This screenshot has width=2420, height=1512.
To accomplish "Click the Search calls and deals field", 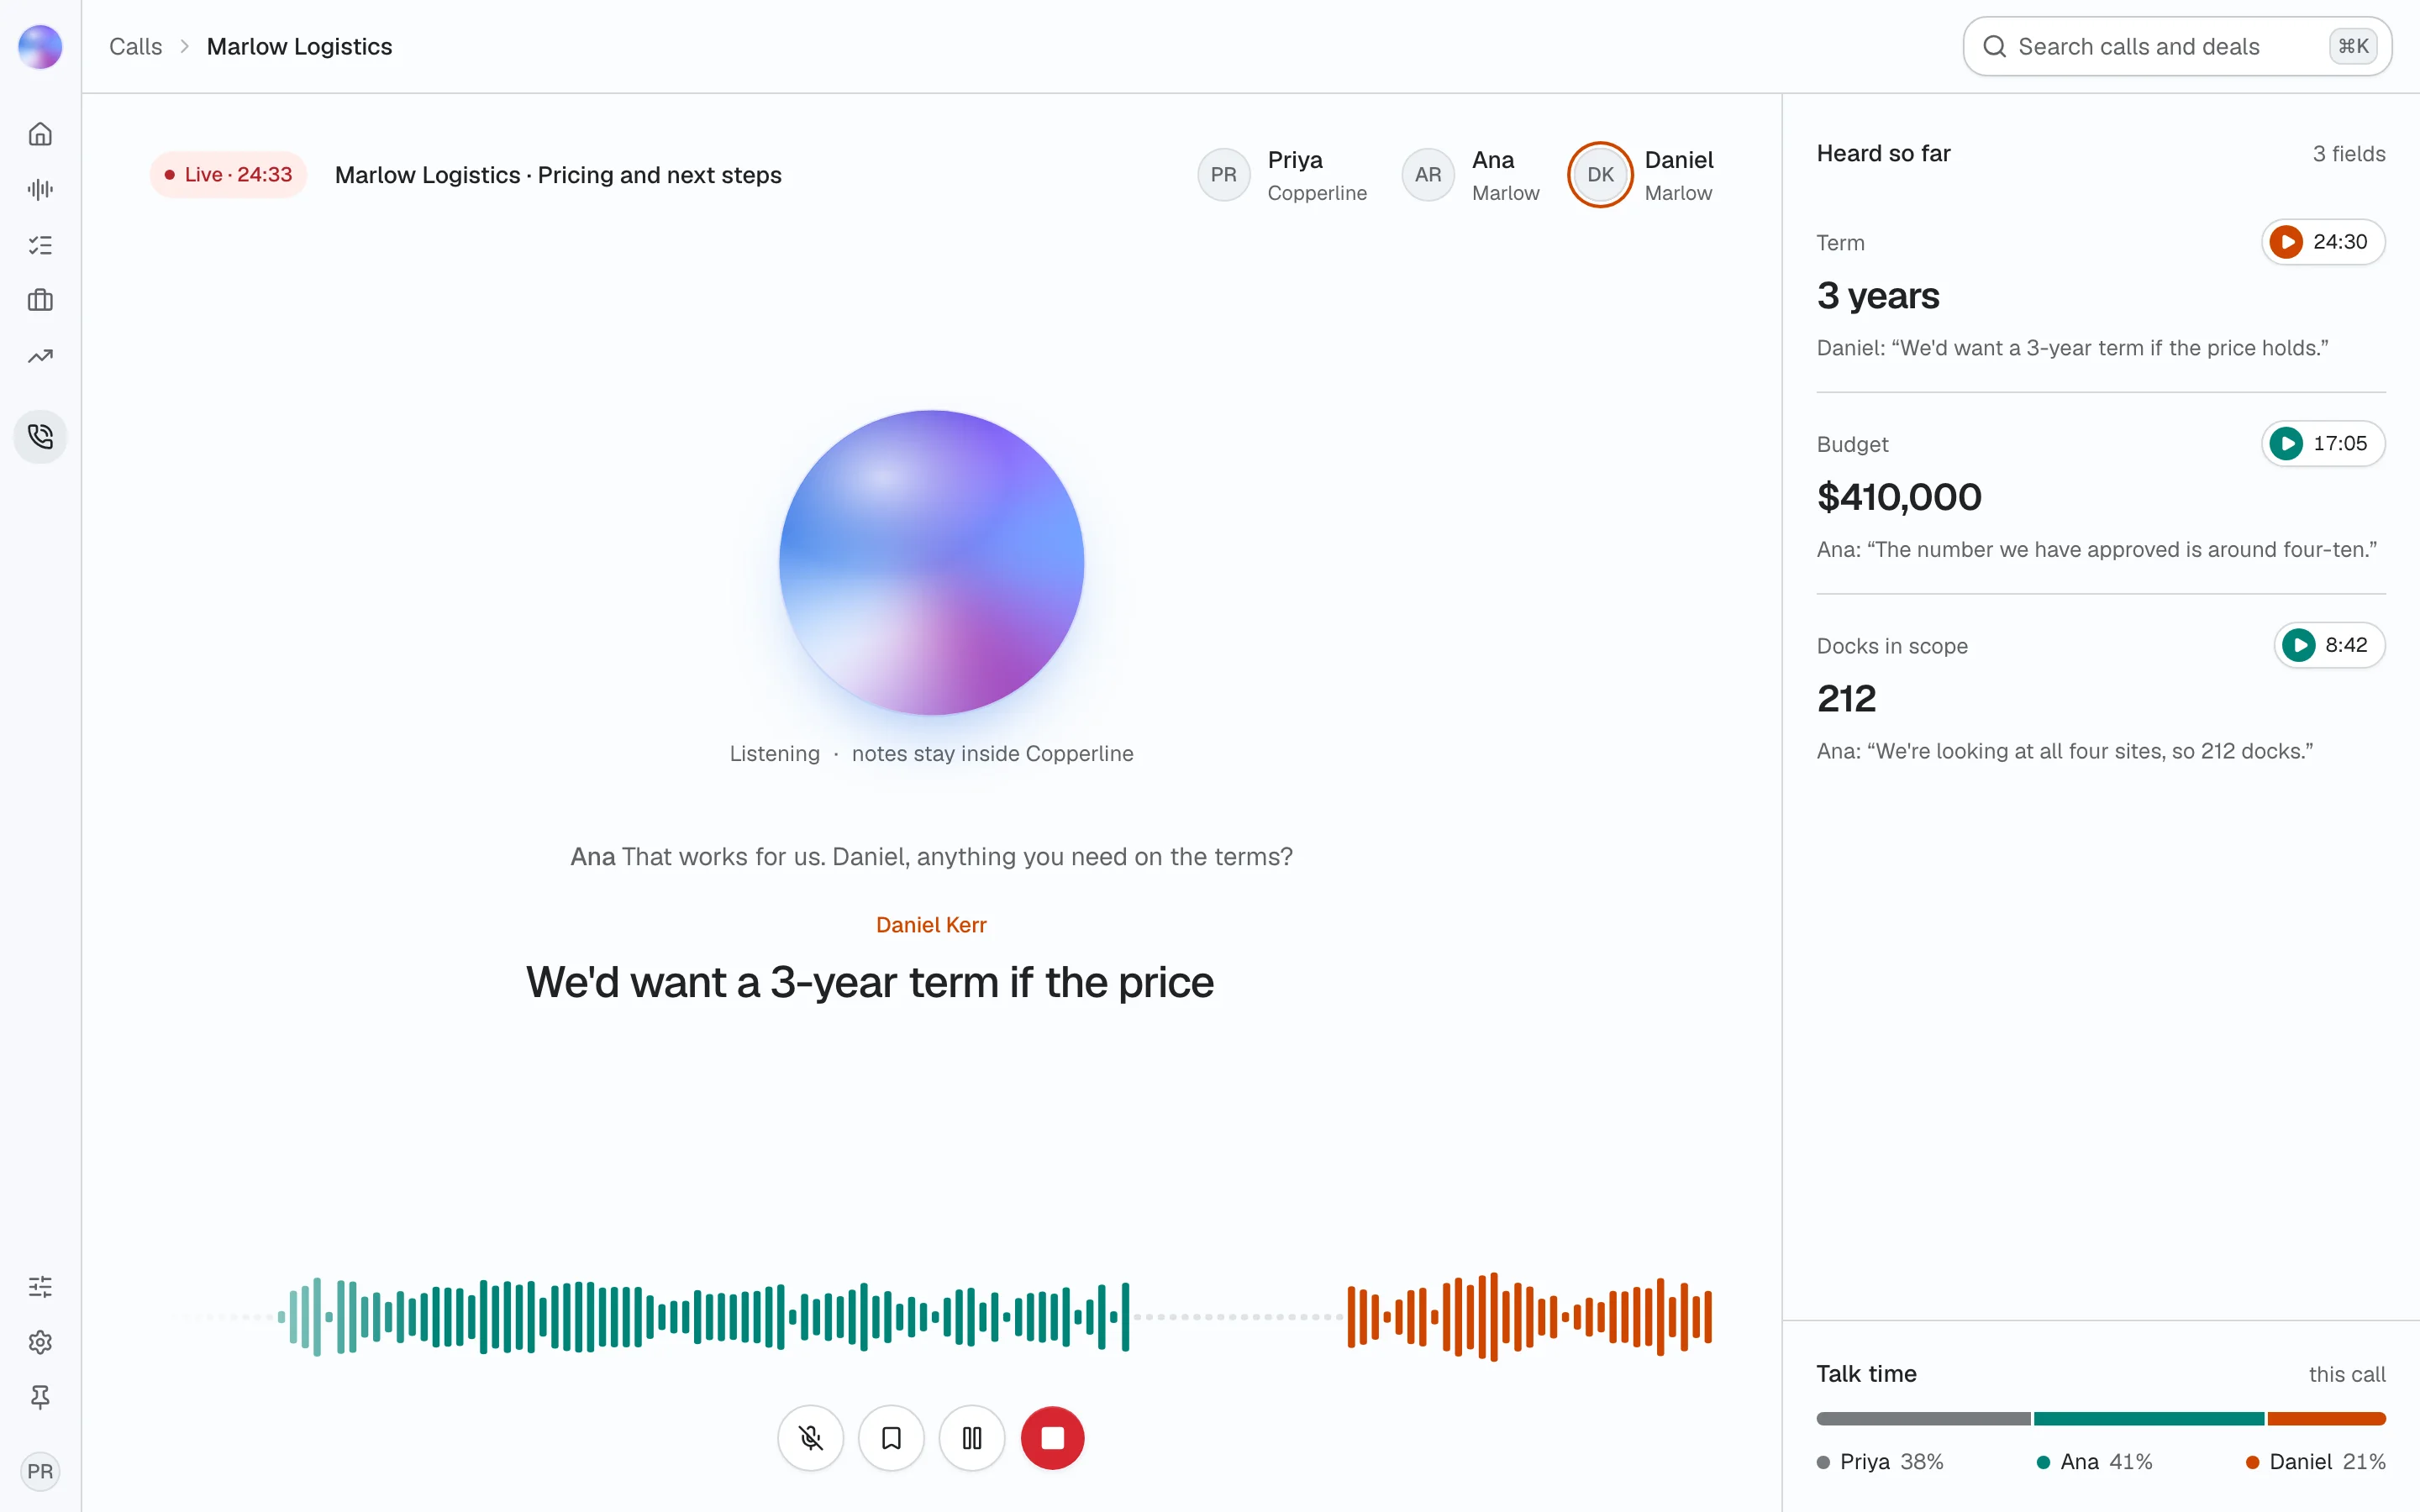I will tap(2177, 46).
